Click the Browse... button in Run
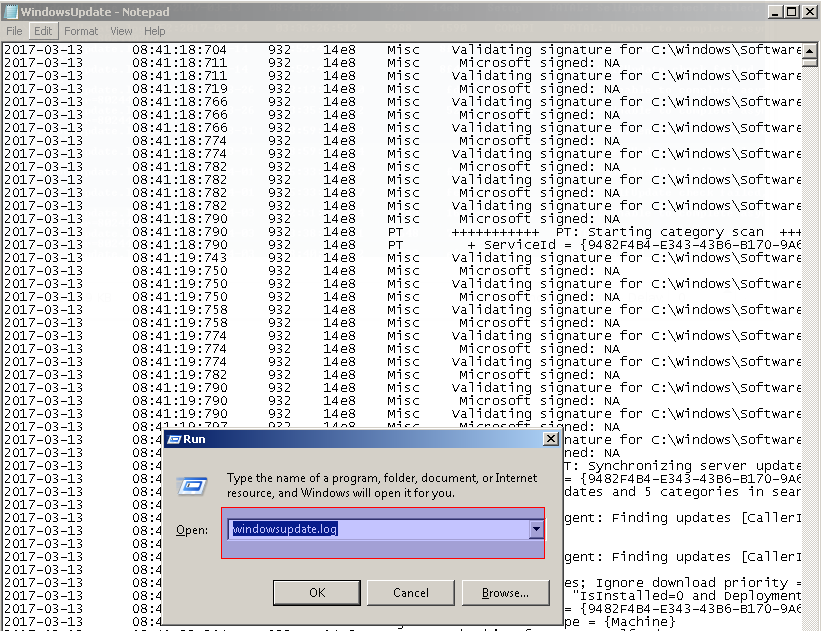This screenshot has width=821, height=631. coord(505,592)
